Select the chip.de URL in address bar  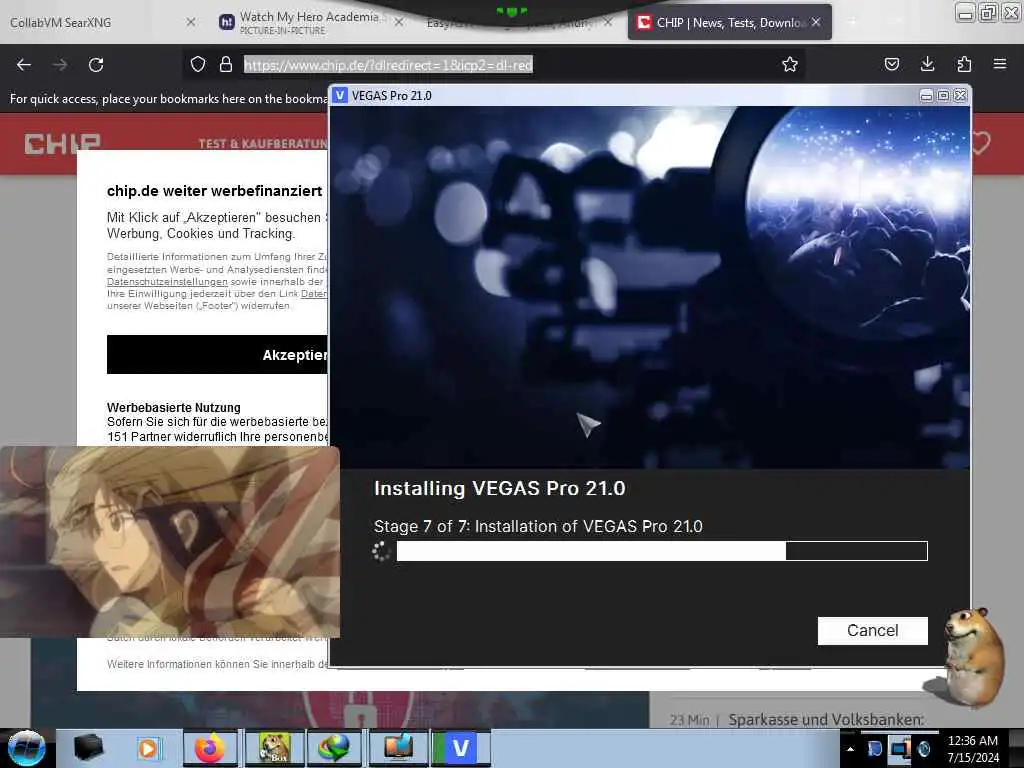pyautogui.click(x=389, y=65)
